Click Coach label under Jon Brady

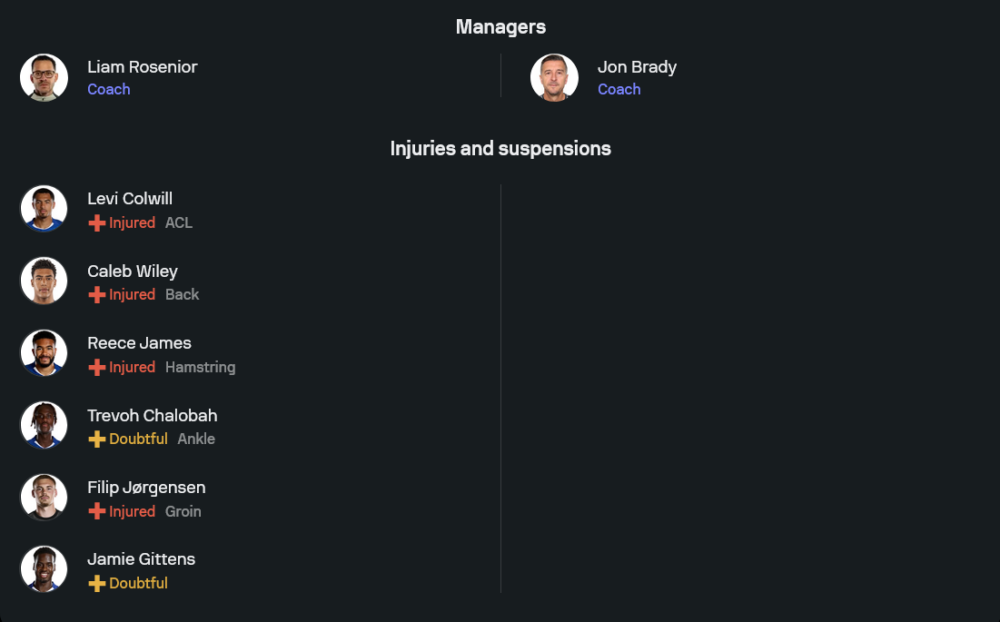[x=619, y=89]
